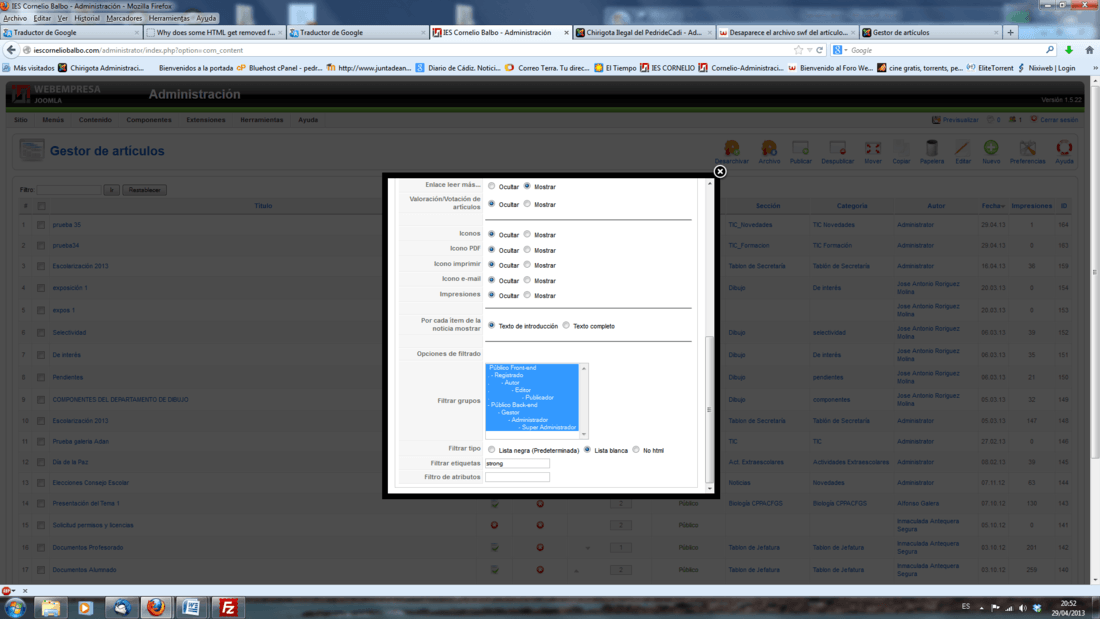
Task: Open the Extensiones admin menu
Action: [x=206, y=120]
